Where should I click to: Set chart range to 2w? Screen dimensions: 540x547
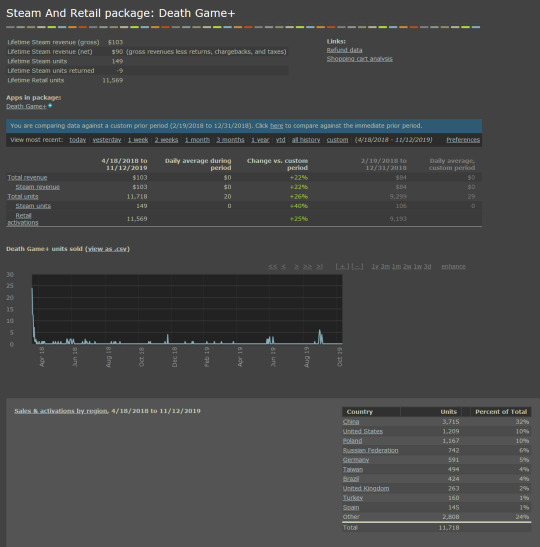(407, 267)
